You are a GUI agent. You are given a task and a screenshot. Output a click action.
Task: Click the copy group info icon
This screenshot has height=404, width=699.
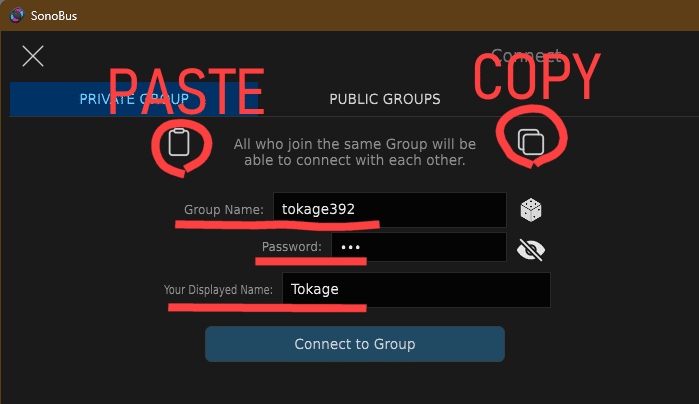click(530, 142)
